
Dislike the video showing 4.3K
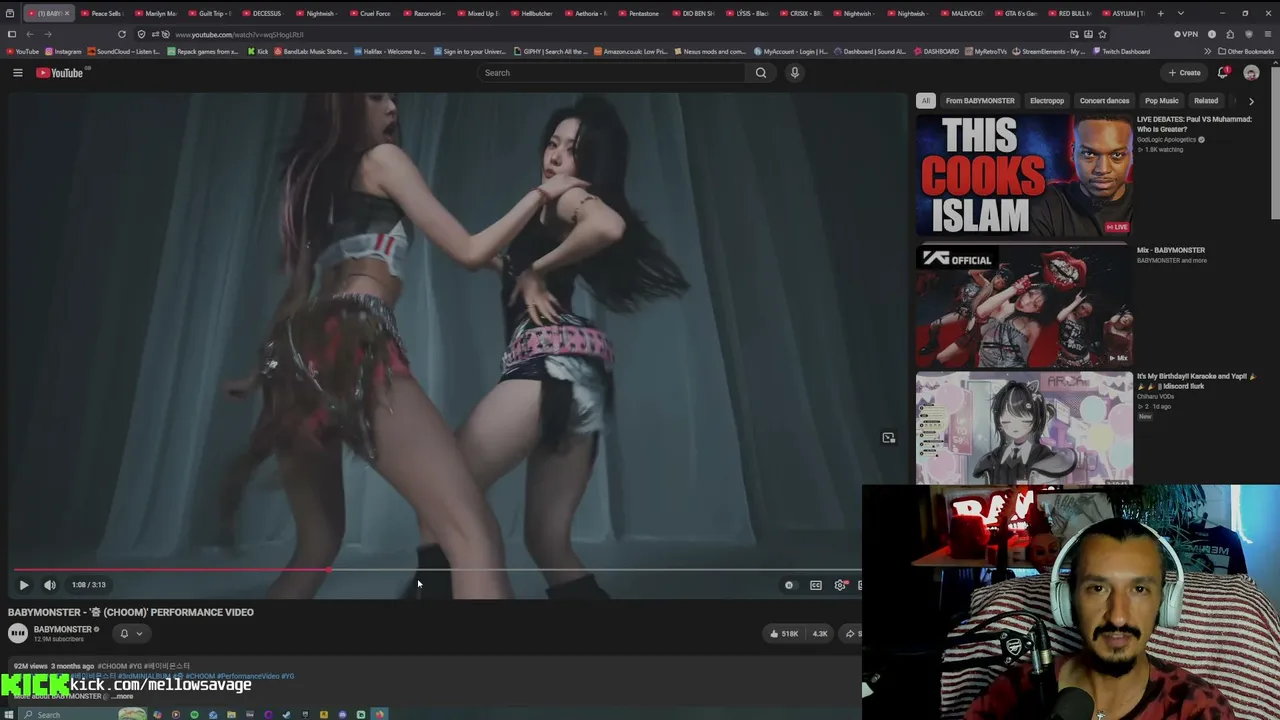(820, 633)
